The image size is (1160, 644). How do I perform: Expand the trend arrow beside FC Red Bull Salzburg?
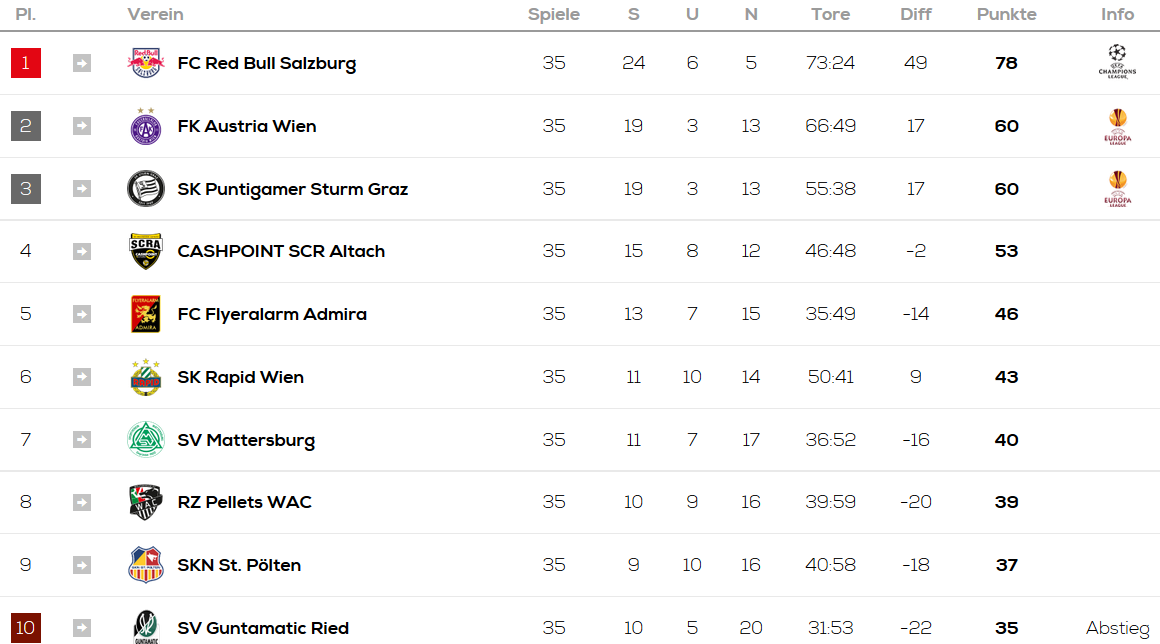[81, 64]
